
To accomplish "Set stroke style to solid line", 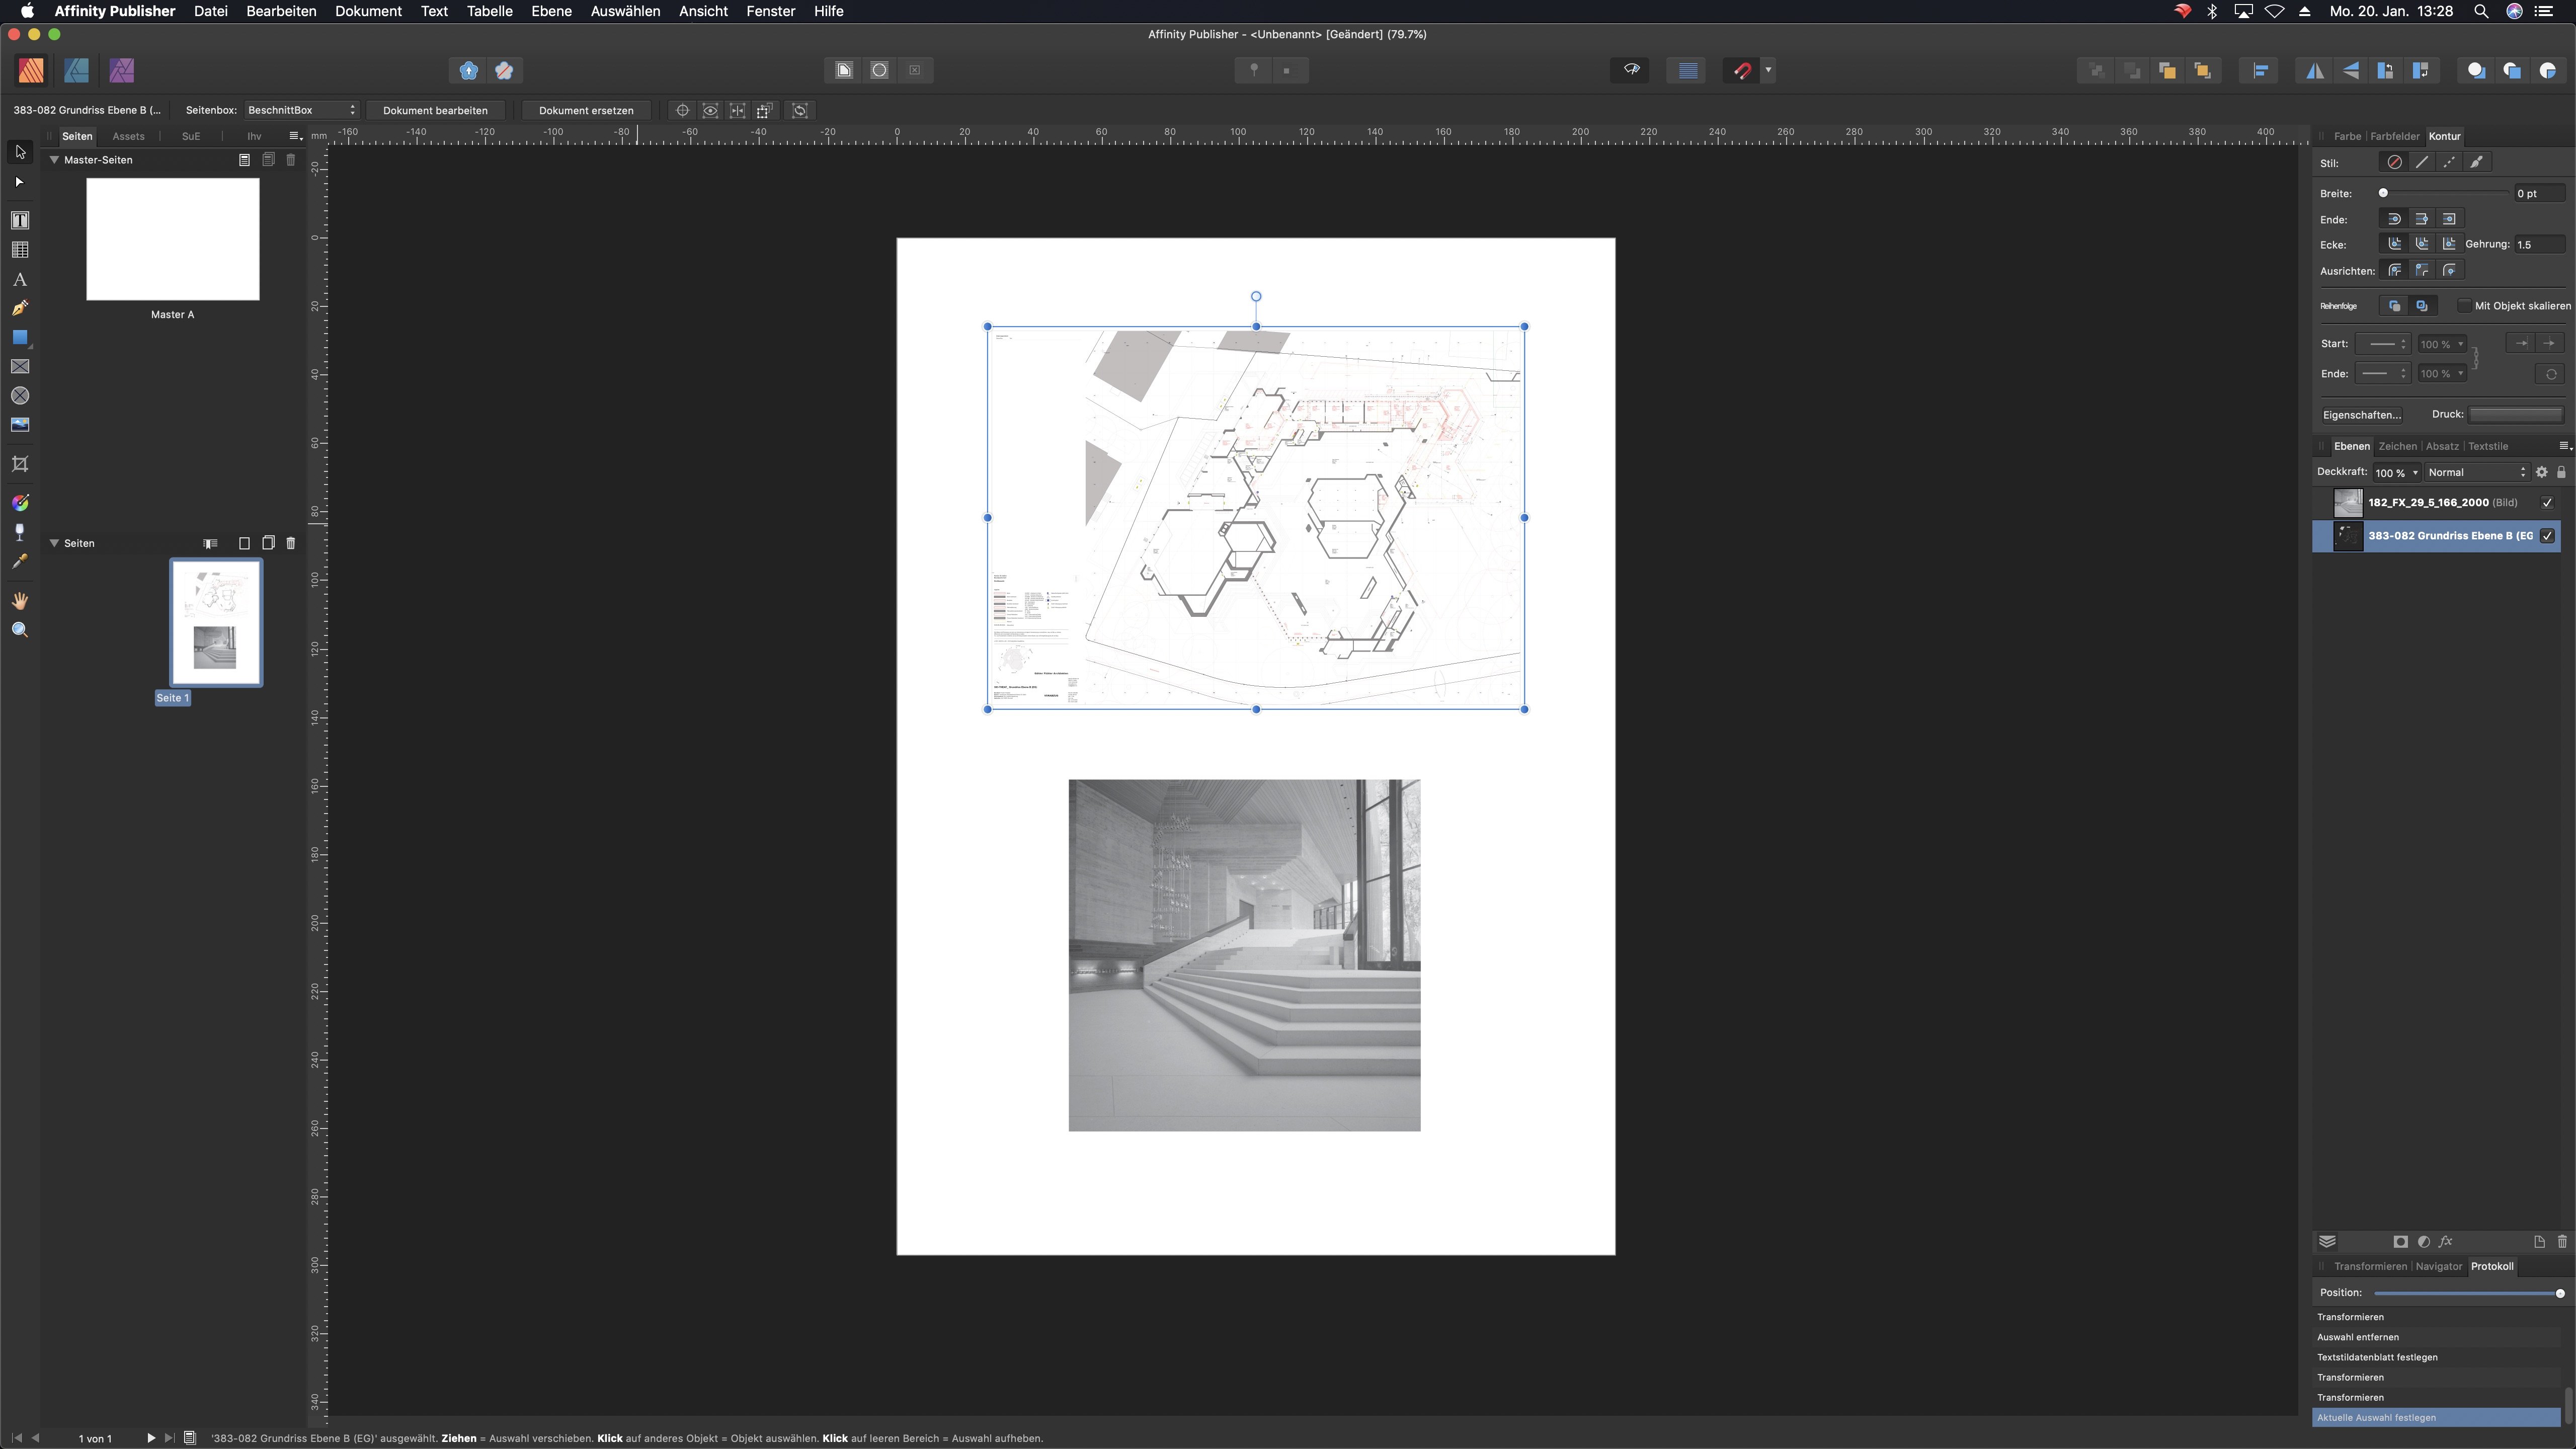I will tap(2422, 162).
